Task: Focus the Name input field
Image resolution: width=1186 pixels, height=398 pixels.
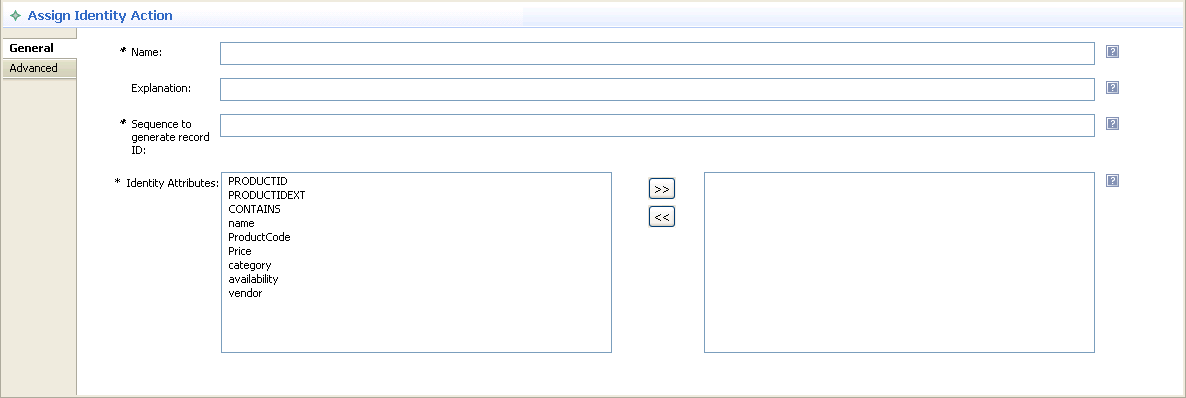Action: click(x=657, y=53)
